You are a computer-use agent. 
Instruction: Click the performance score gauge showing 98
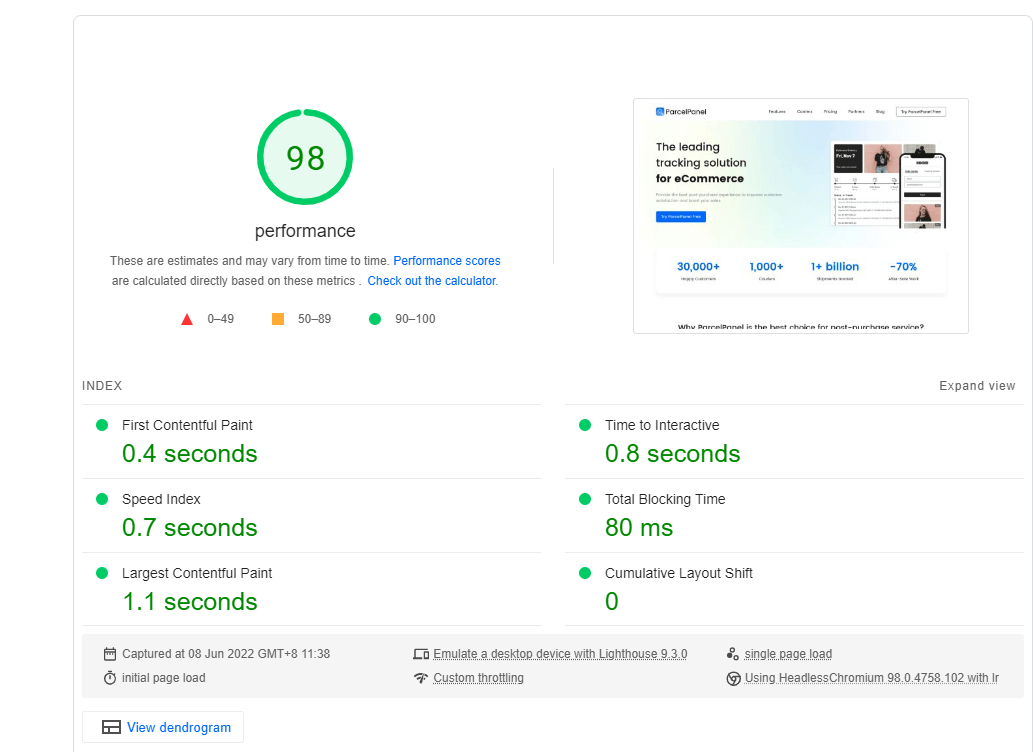305,158
